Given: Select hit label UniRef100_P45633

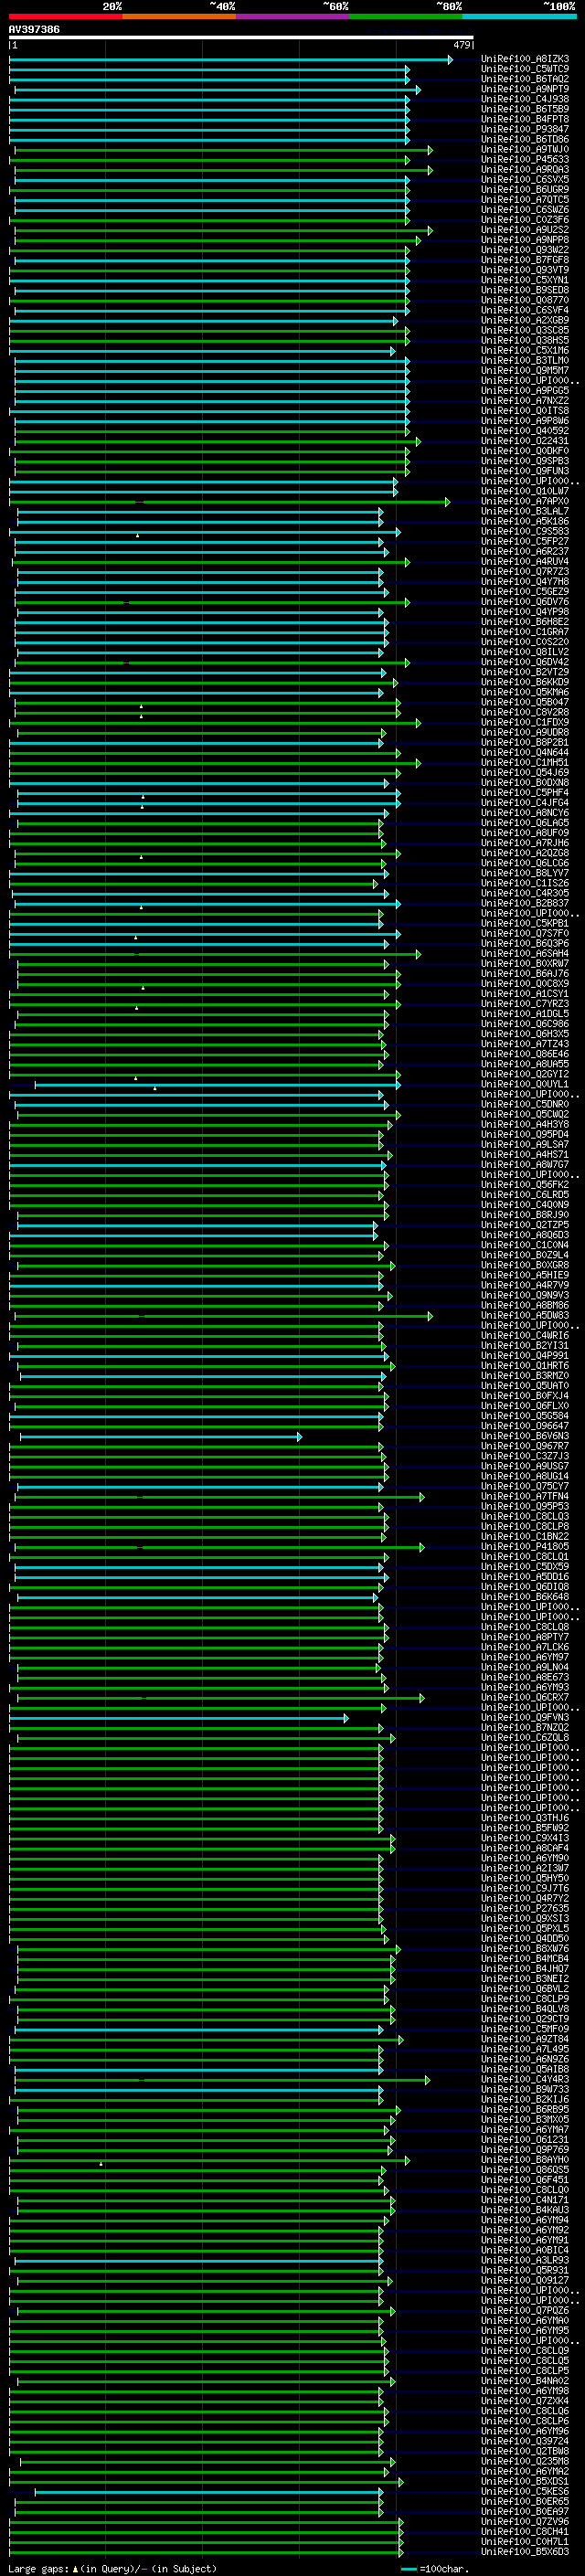Looking at the screenshot, I should (x=525, y=160).
